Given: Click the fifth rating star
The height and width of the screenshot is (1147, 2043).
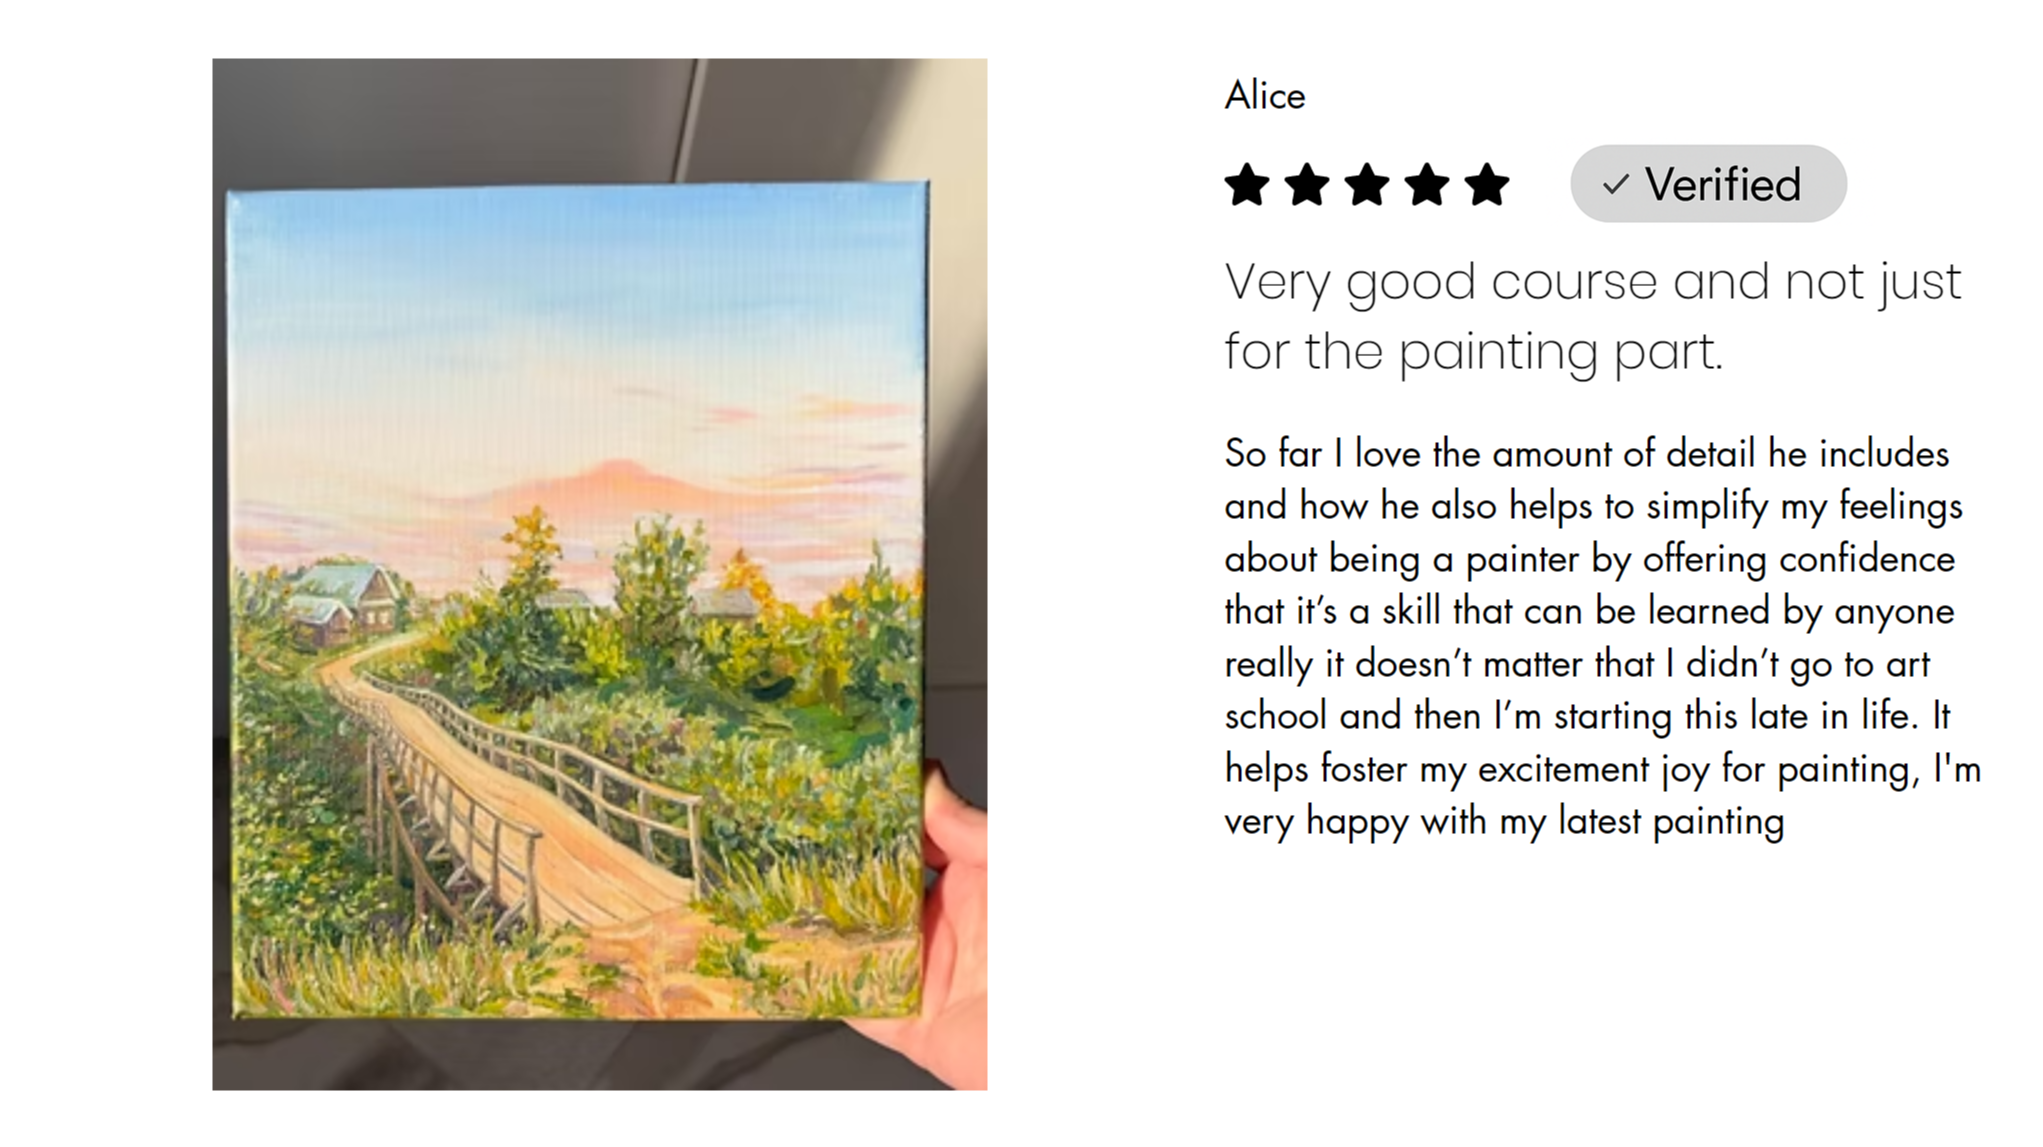Looking at the screenshot, I should (x=1487, y=185).
